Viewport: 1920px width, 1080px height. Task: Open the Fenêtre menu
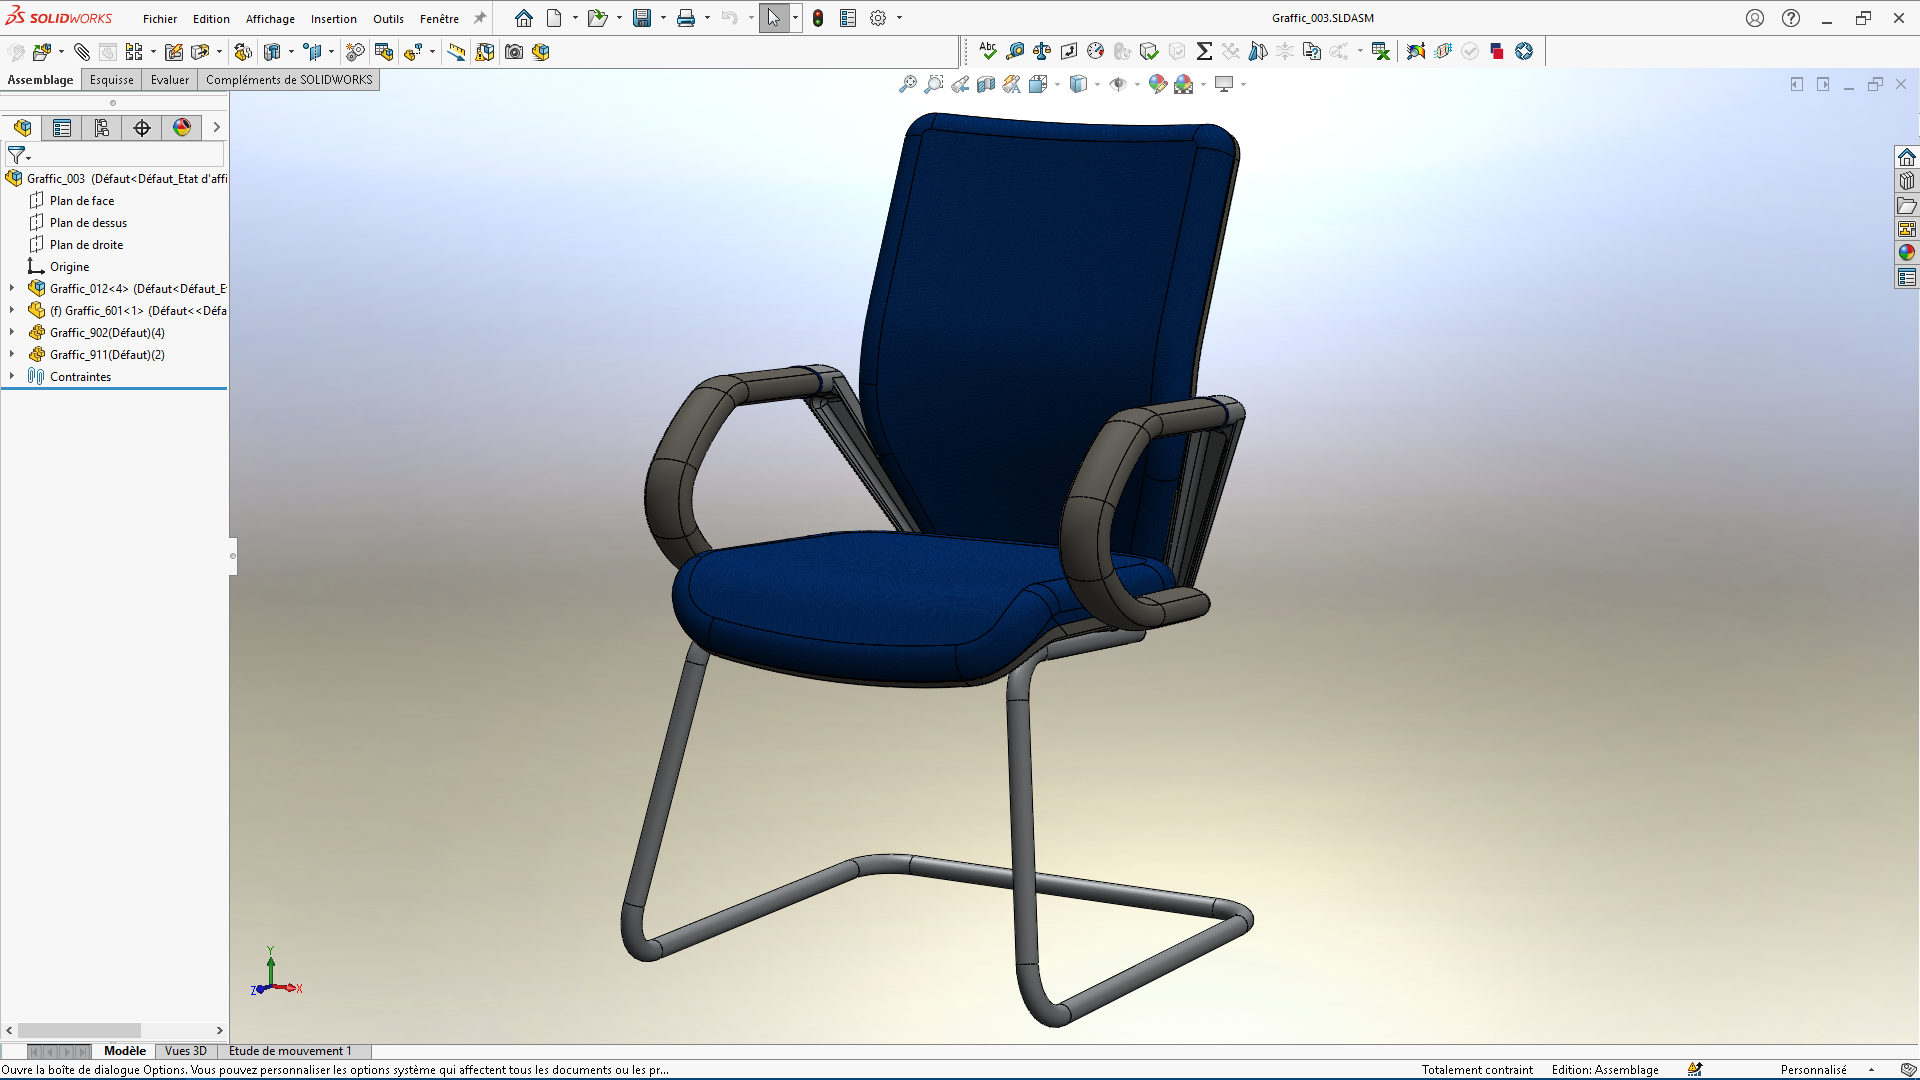click(439, 19)
